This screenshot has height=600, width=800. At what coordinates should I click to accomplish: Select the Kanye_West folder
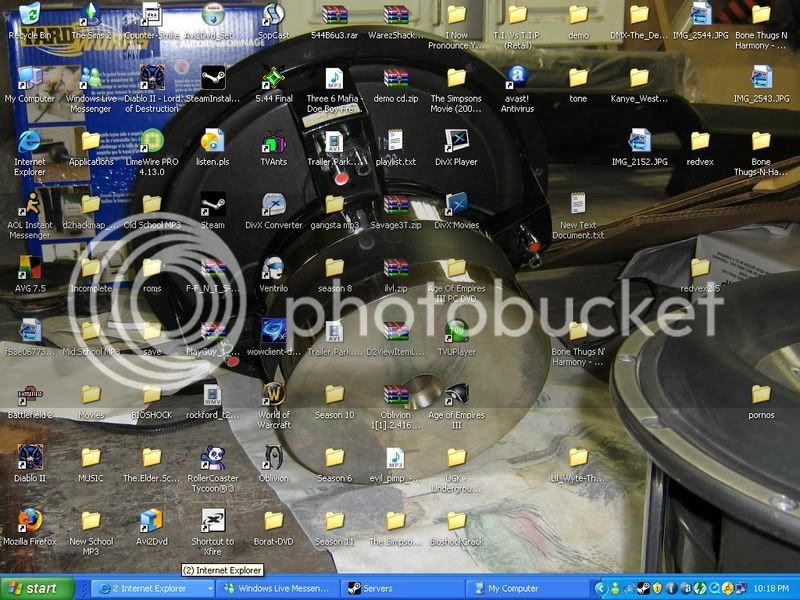click(x=639, y=78)
